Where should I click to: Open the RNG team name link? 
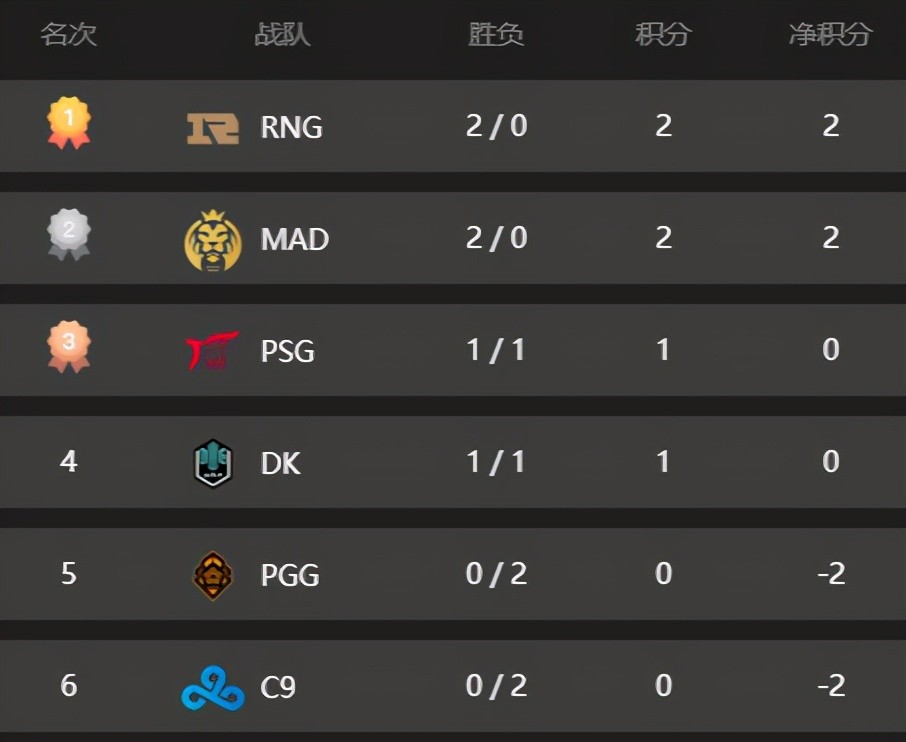pos(291,128)
